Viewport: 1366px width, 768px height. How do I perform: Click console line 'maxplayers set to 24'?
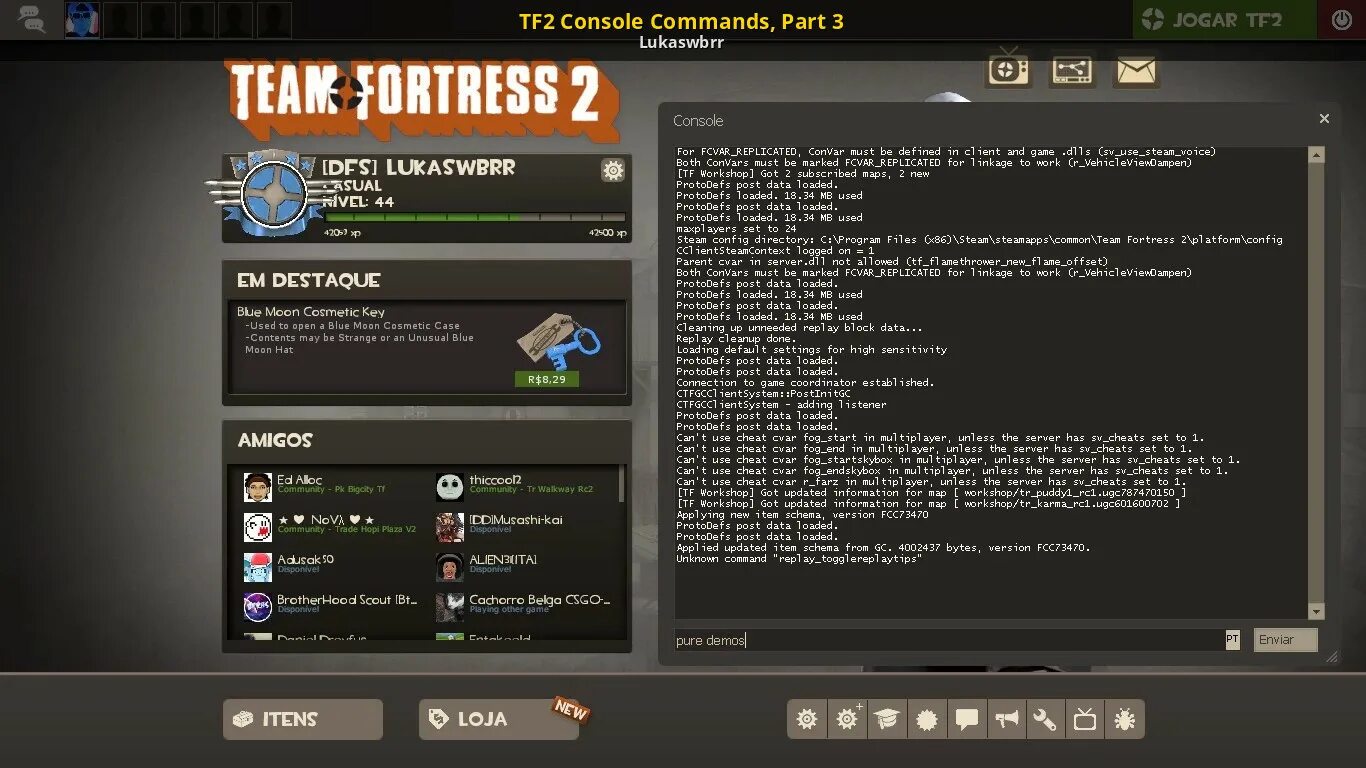736,229
